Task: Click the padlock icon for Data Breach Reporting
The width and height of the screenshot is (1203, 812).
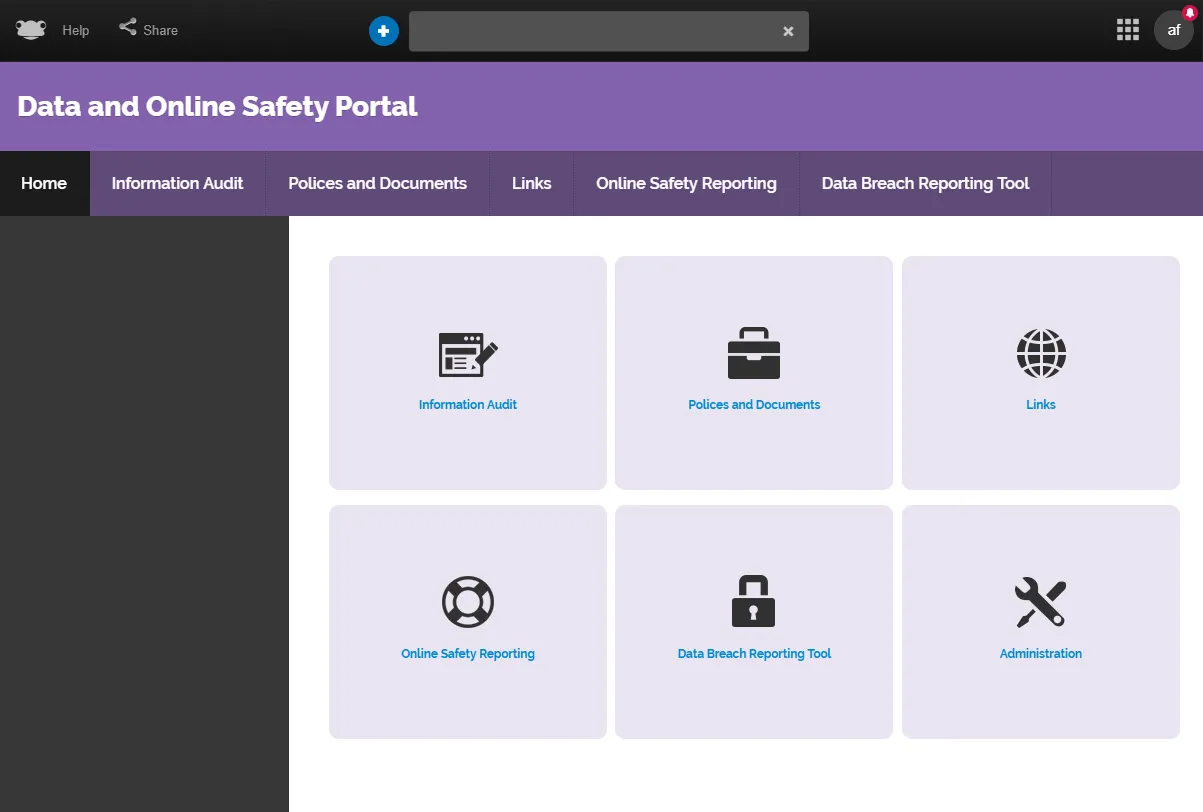Action: click(x=754, y=601)
